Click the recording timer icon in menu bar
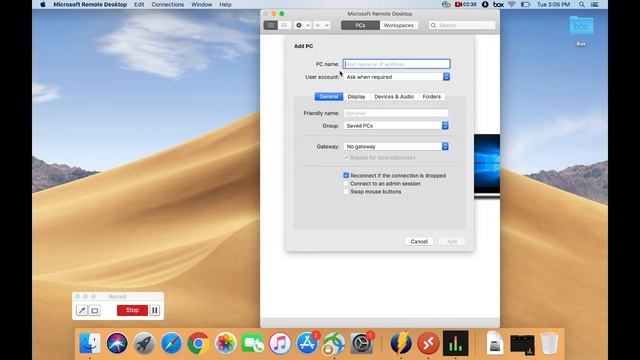Viewport: 640px width, 360px height. [466, 4]
